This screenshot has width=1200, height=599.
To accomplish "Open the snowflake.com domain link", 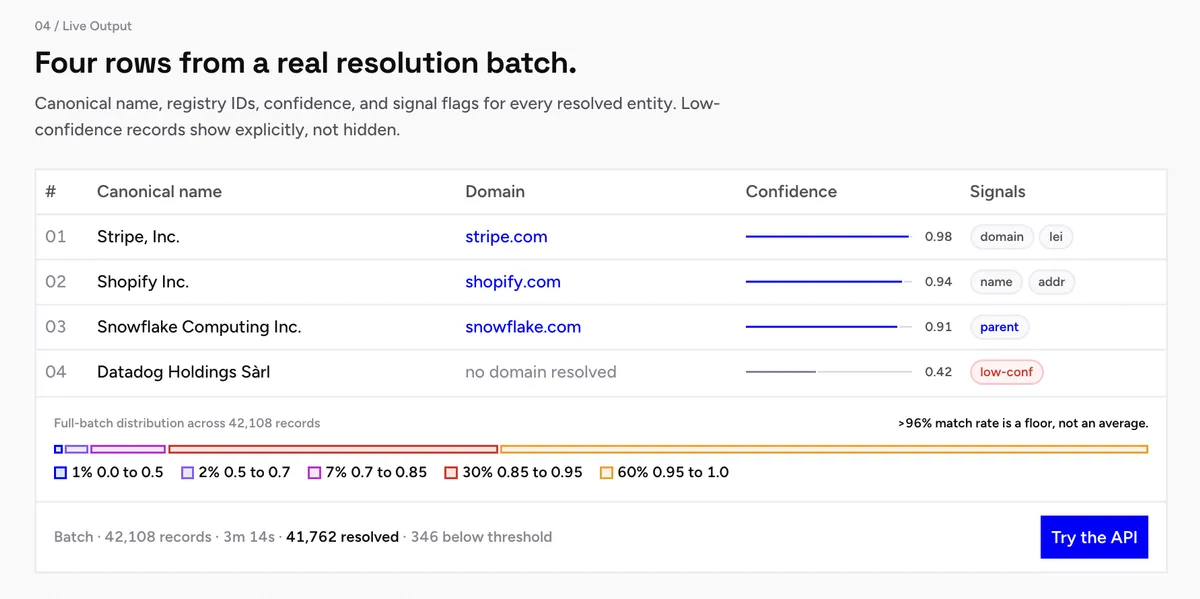I will (x=523, y=327).
